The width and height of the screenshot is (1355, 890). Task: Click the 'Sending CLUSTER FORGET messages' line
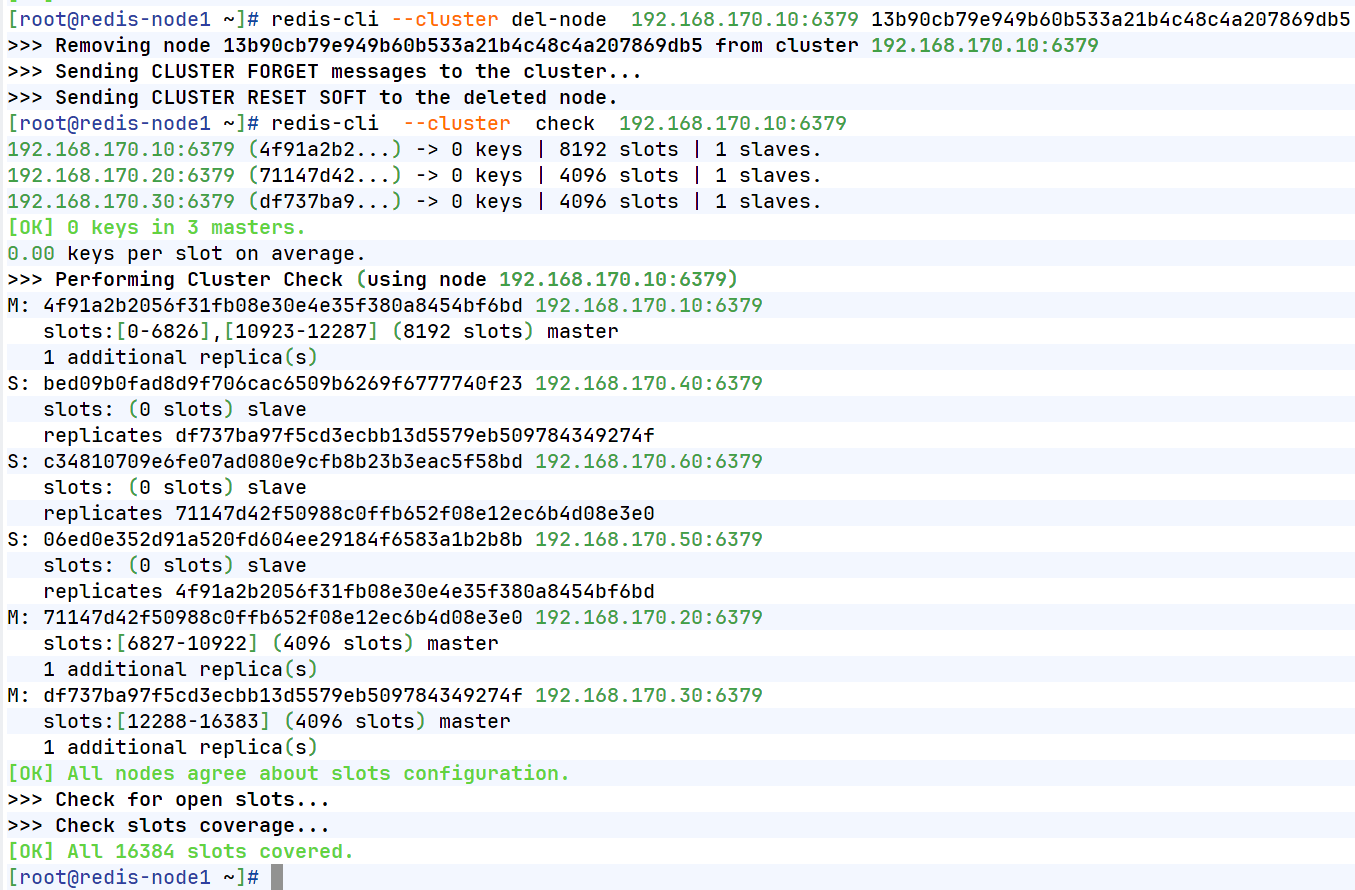pos(324,71)
